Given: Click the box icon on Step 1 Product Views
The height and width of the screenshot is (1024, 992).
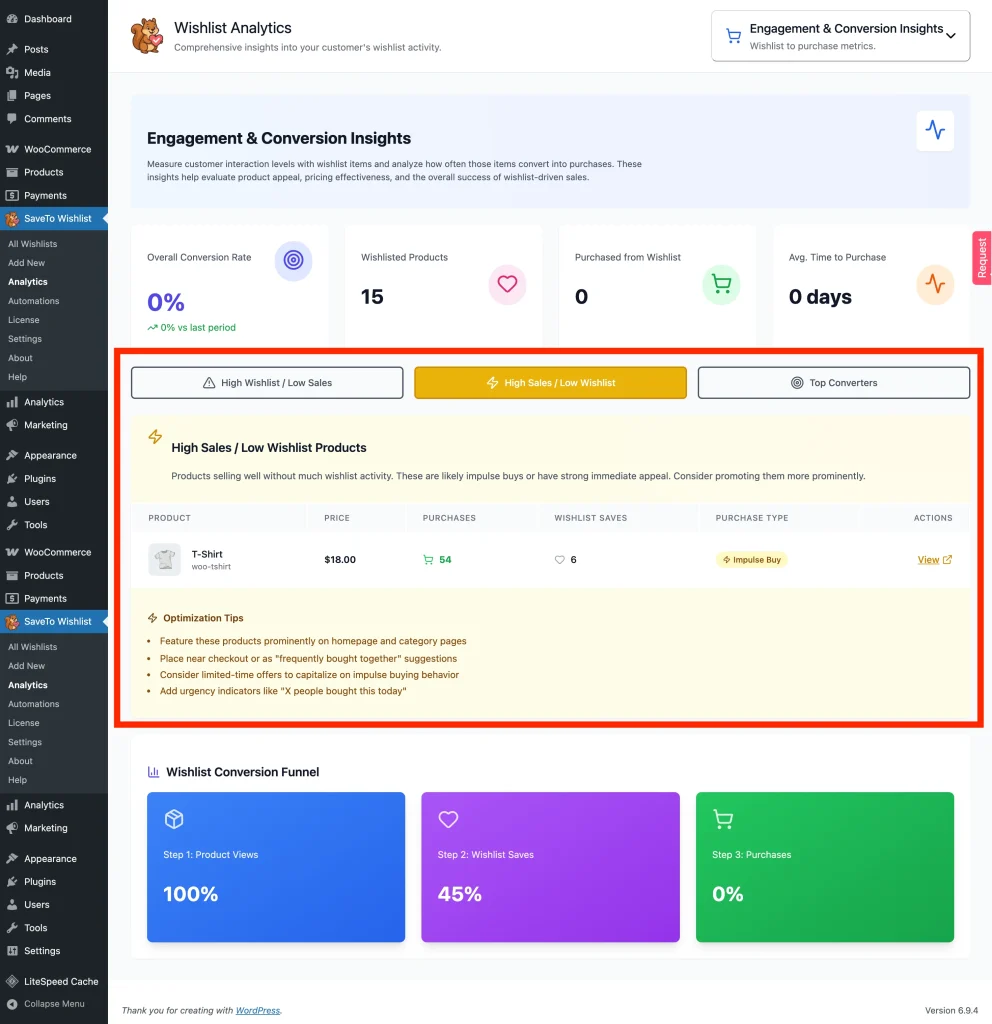Looking at the screenshot, I should (173, 819).
